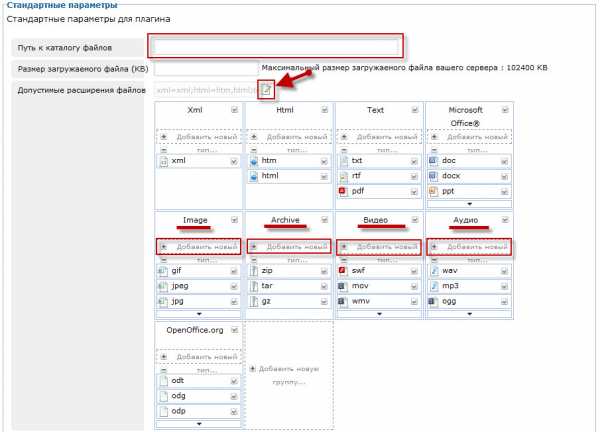Add new type to Html group
The width and height of the screenshot is (600, 432).
(x=289, y=137)
